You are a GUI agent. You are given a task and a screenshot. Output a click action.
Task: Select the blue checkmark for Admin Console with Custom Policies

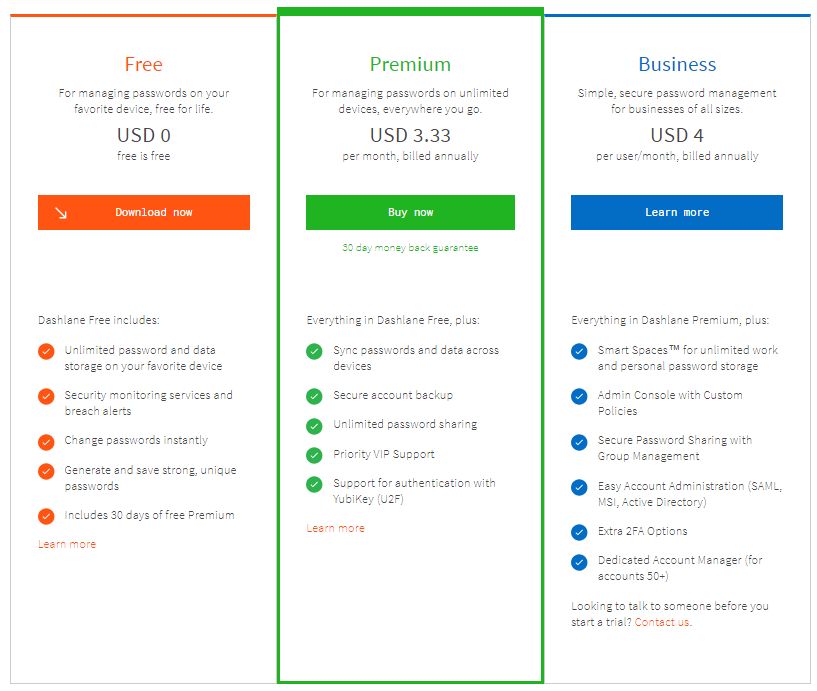tap(579, 397)
